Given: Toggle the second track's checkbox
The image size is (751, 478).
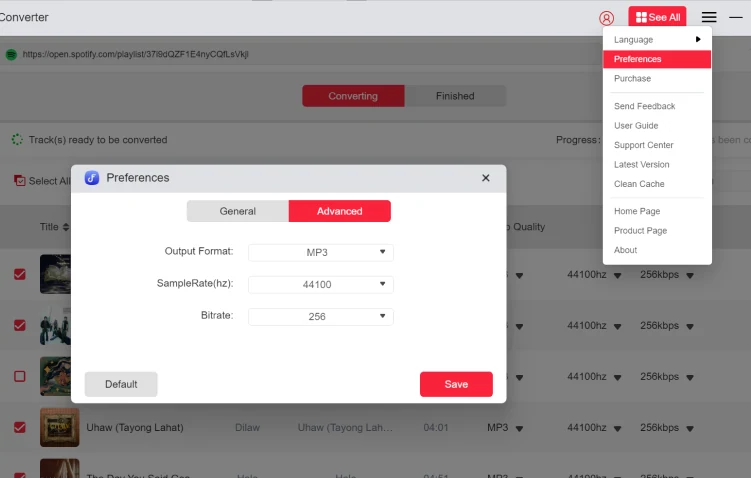Looking at the screenshot, I should (x=20, y=325).
